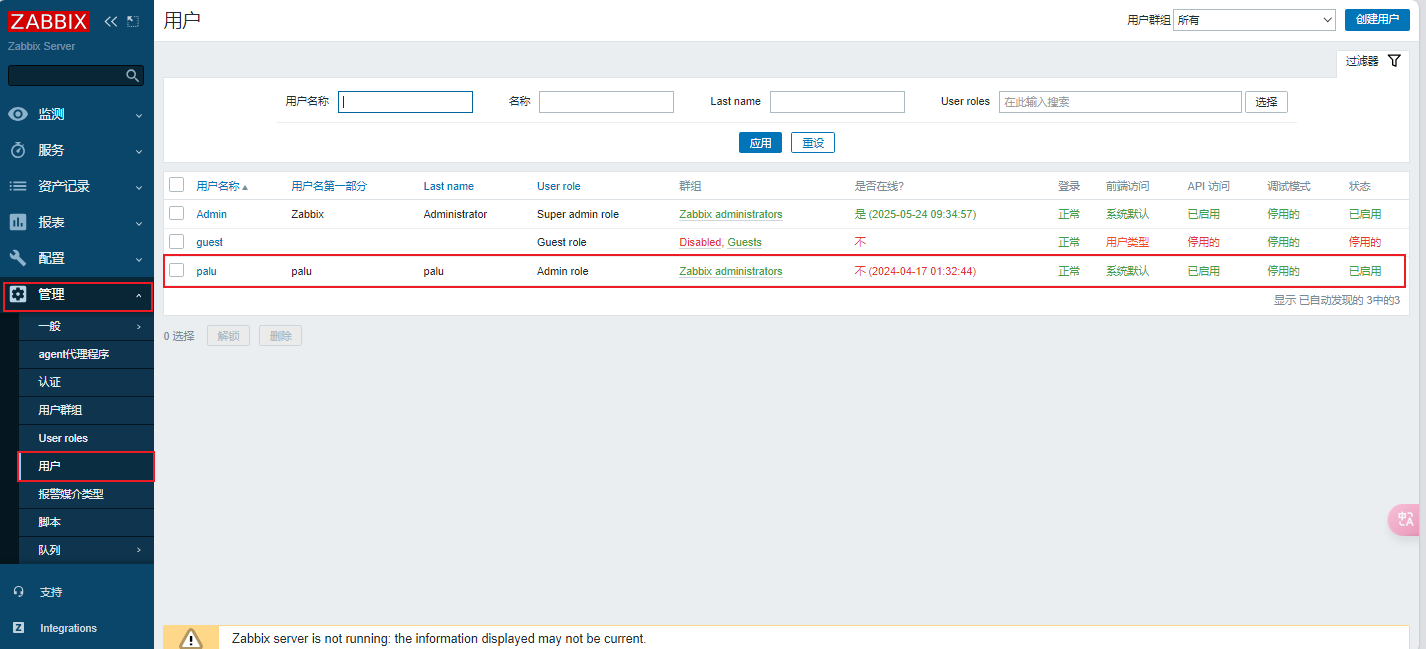Image resolution: width=1426 pixels, height=649 pixels.
Task: Focus the sidebar search field
Action: [x=66, y=75]
